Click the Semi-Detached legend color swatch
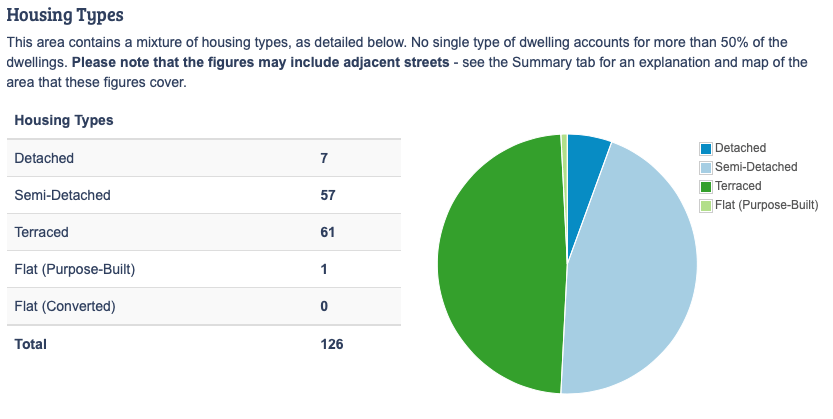 706,168
